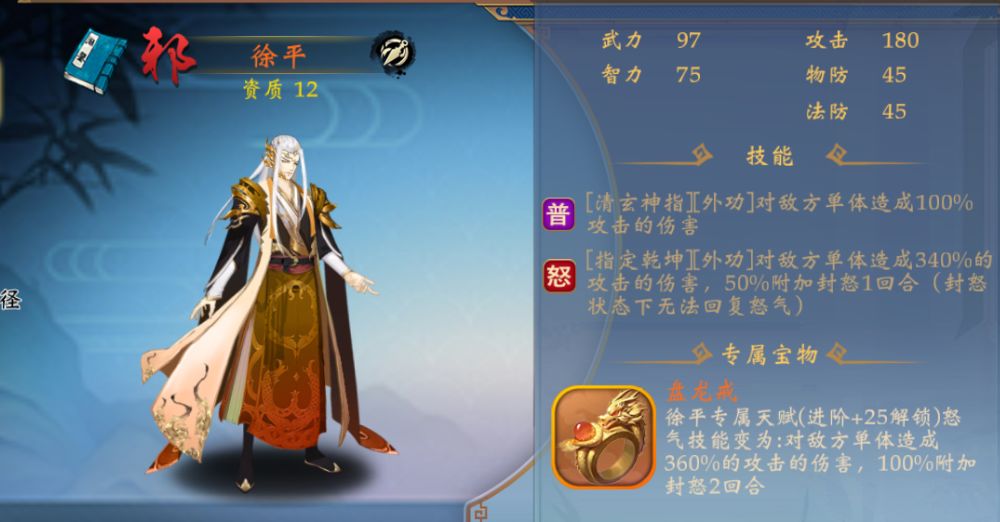1000x522 pixels.
Task: Click the 徐平 character figure
Action: [268, 313]
